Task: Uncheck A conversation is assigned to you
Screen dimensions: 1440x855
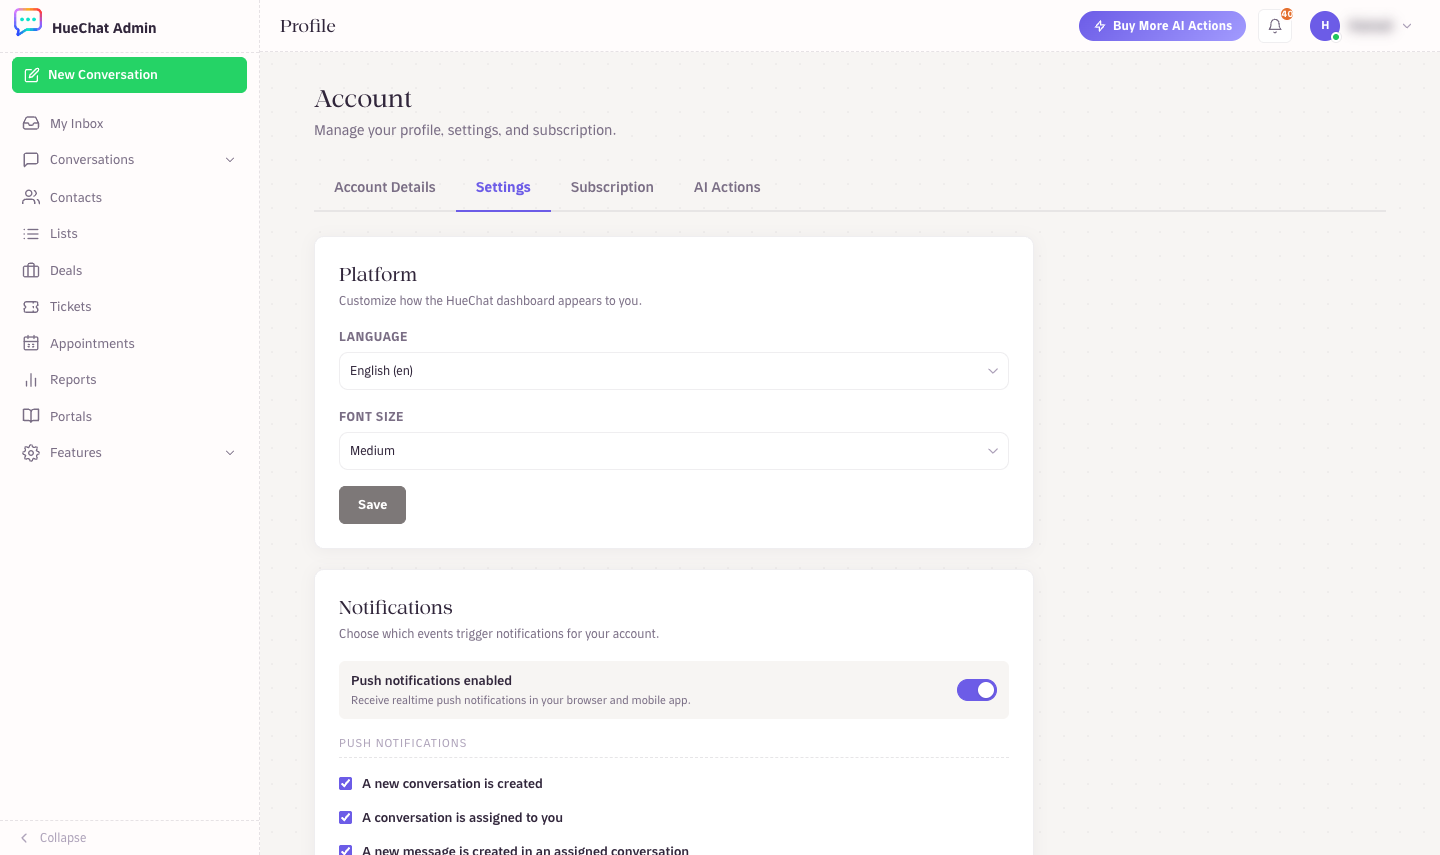Action: coord(346,817)
